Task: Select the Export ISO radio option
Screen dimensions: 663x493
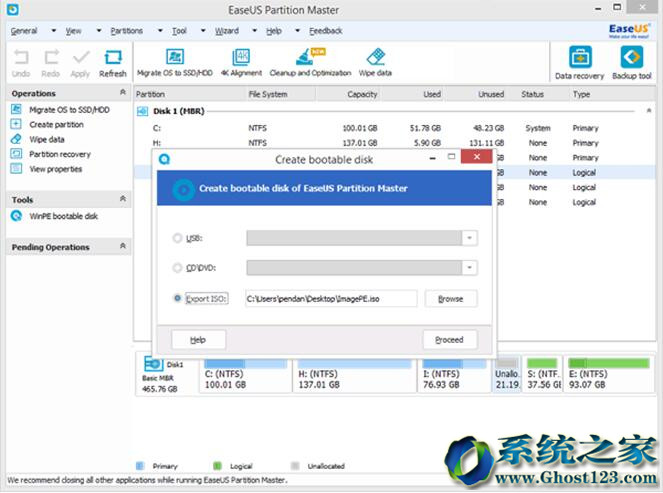Action: tap(178, 298)
